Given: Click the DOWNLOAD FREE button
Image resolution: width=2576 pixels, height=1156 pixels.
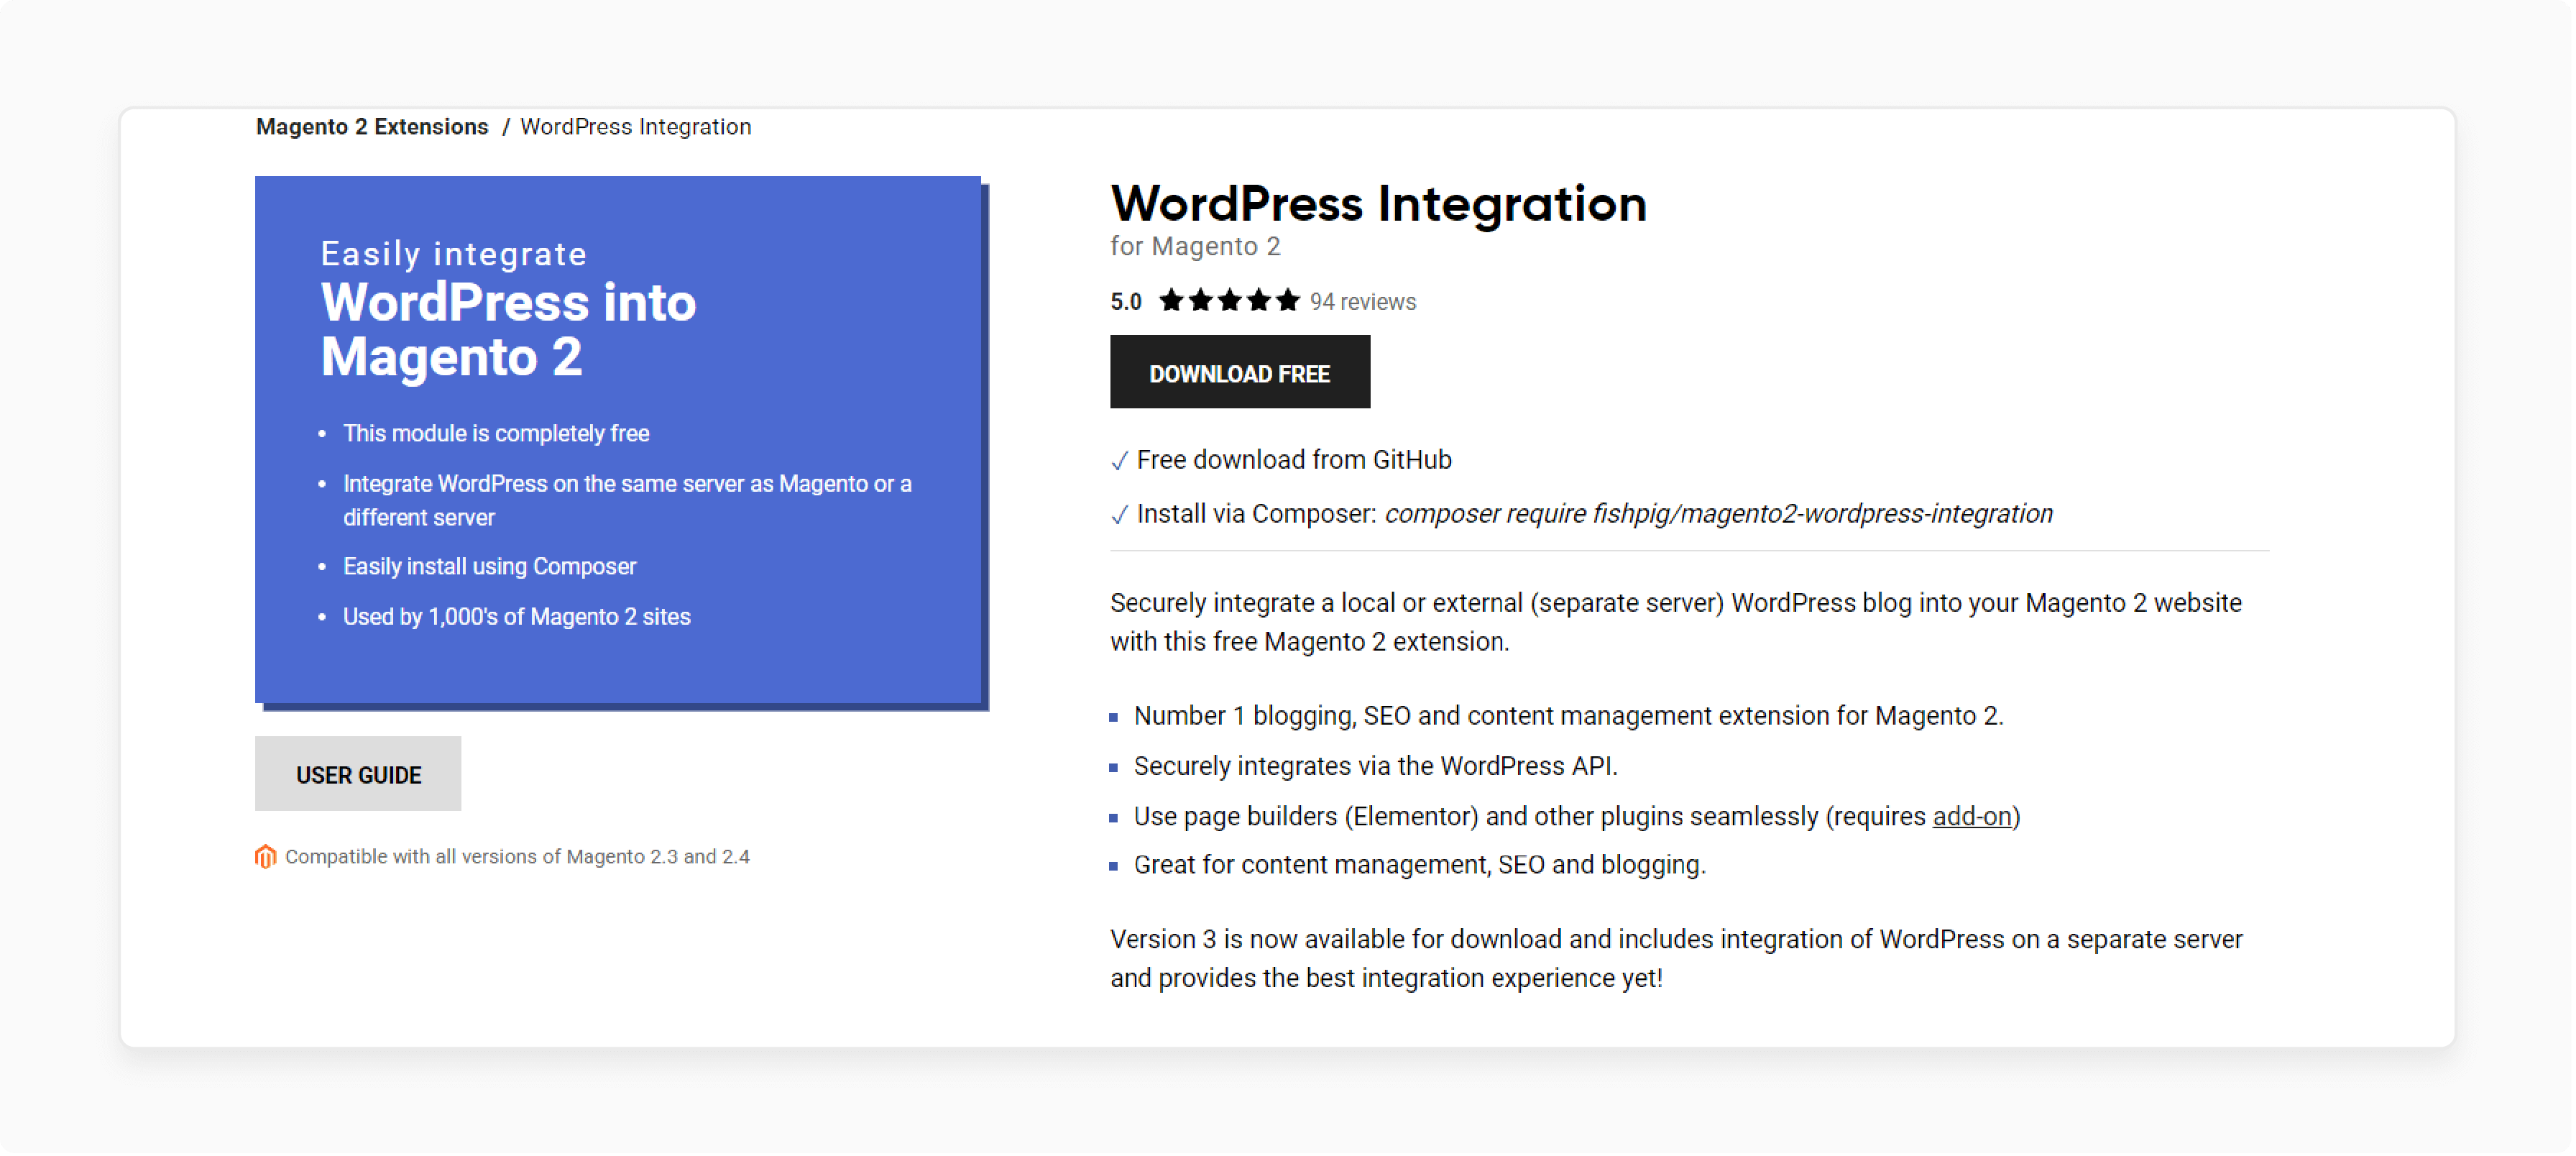Looking at the screenshot, I should pos(1240,372).
